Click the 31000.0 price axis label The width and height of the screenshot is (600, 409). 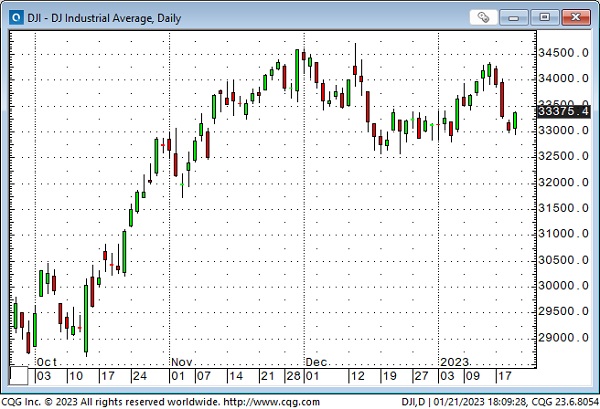tap(563, 234)
